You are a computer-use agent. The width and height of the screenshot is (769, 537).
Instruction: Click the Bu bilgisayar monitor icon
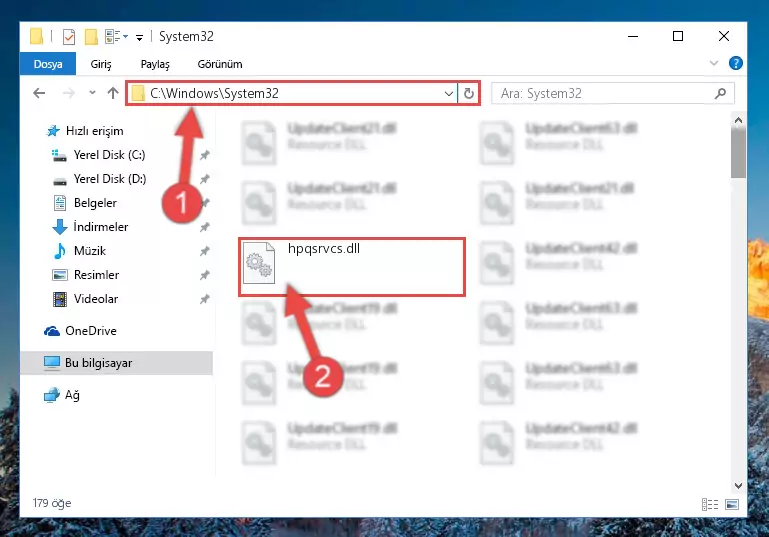click(x=51, y=363)
